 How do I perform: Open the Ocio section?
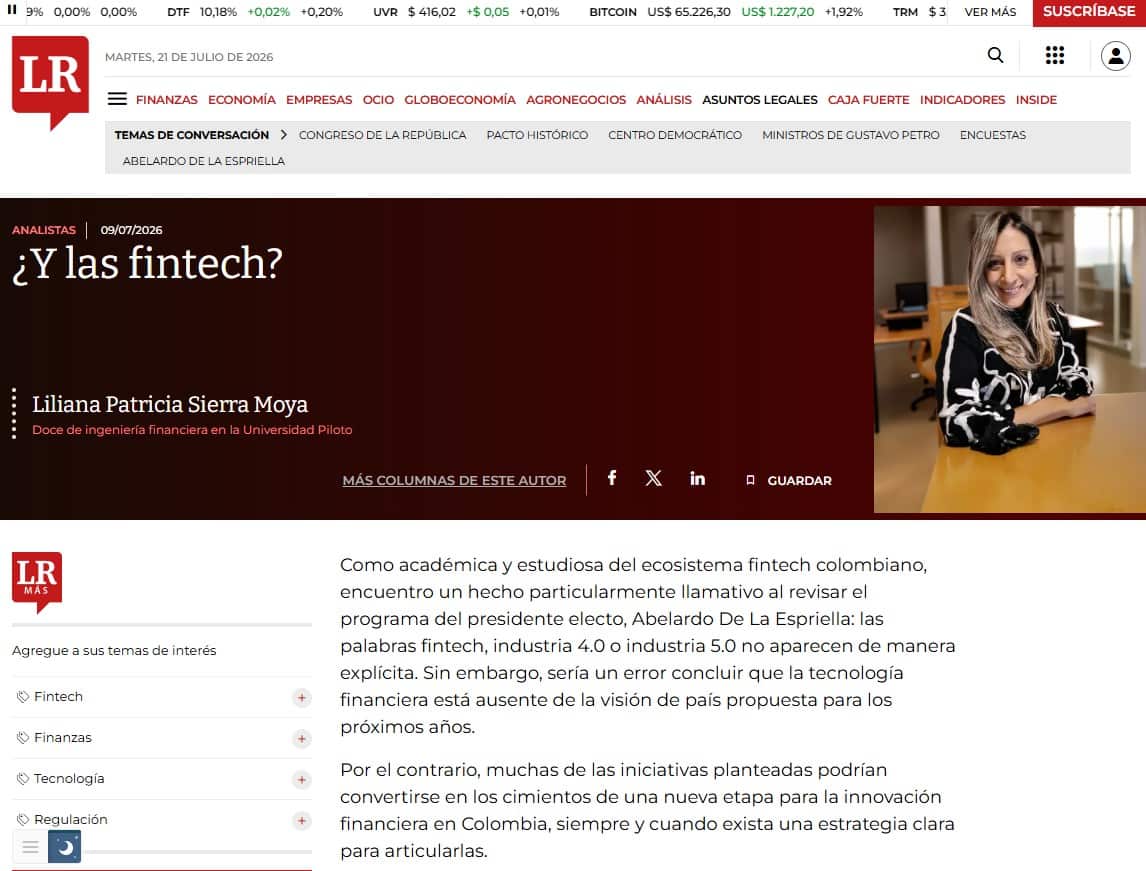378,99
